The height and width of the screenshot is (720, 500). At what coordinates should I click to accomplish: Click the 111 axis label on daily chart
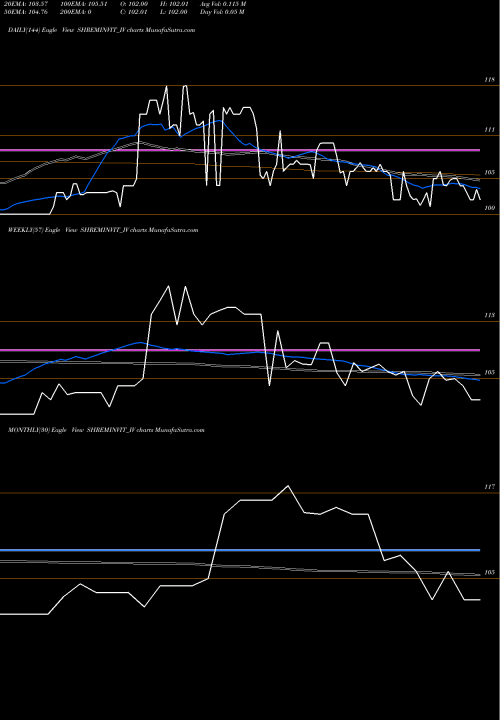[490, 130]
